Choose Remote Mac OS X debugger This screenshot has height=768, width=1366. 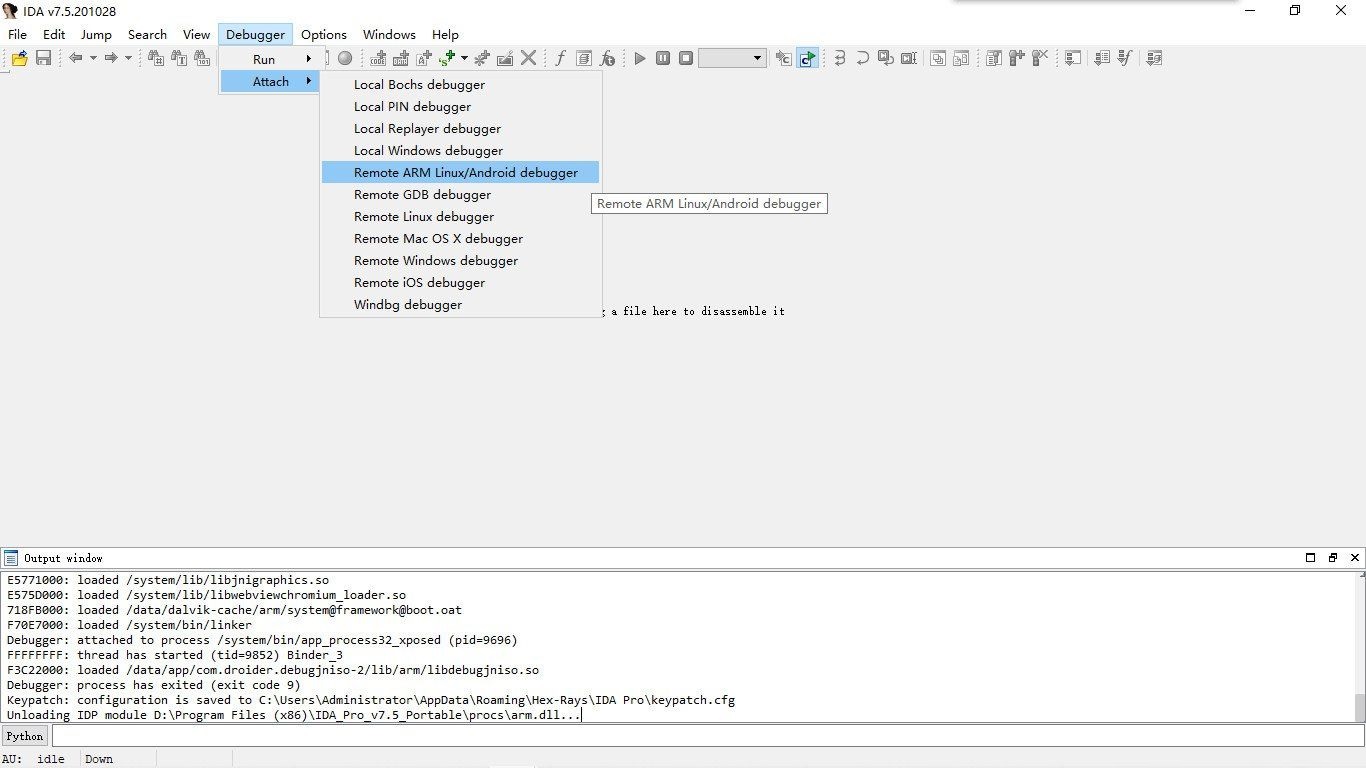coord(460,238)
